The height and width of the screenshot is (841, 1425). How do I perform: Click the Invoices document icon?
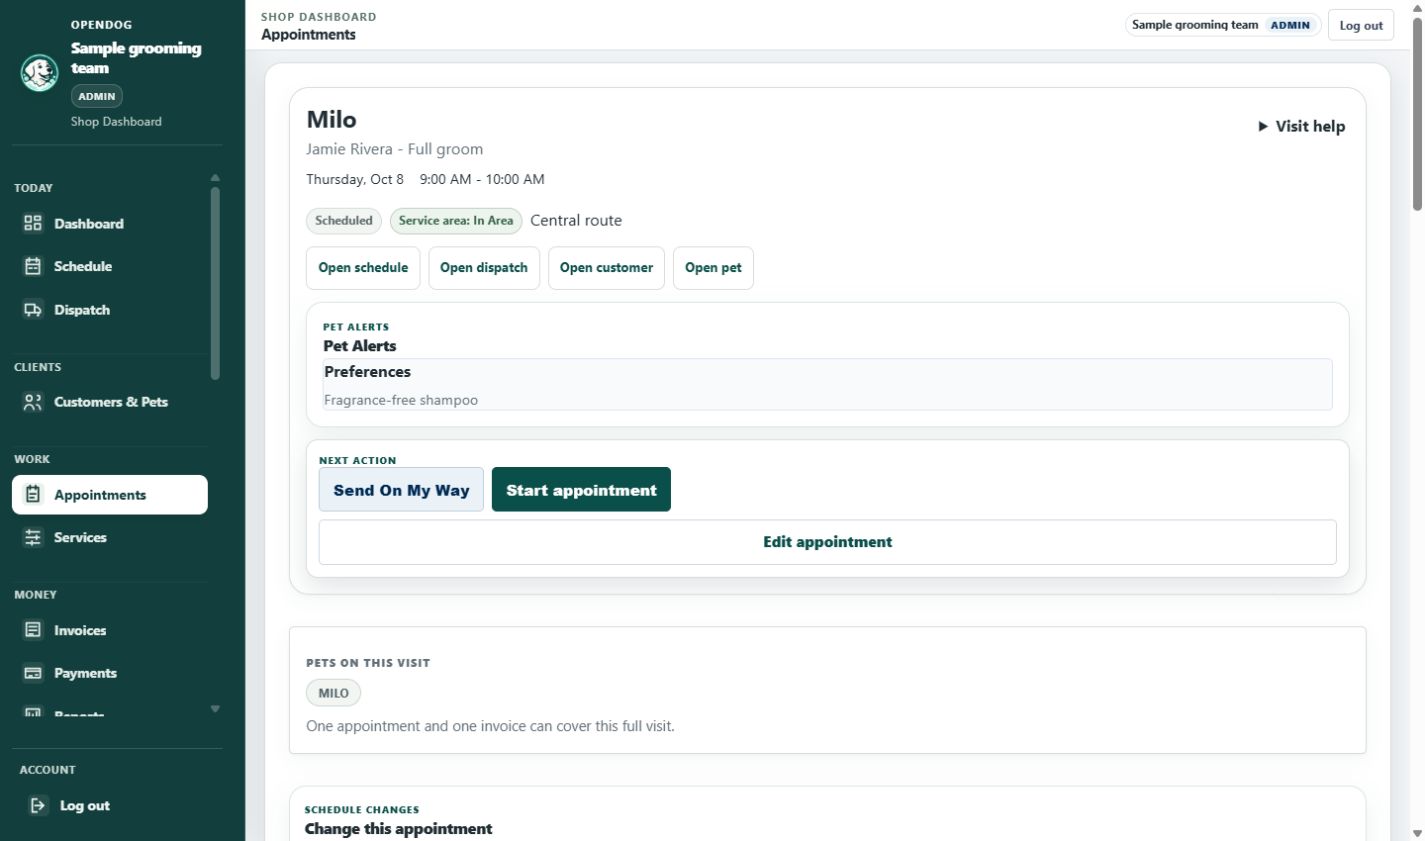33,630
